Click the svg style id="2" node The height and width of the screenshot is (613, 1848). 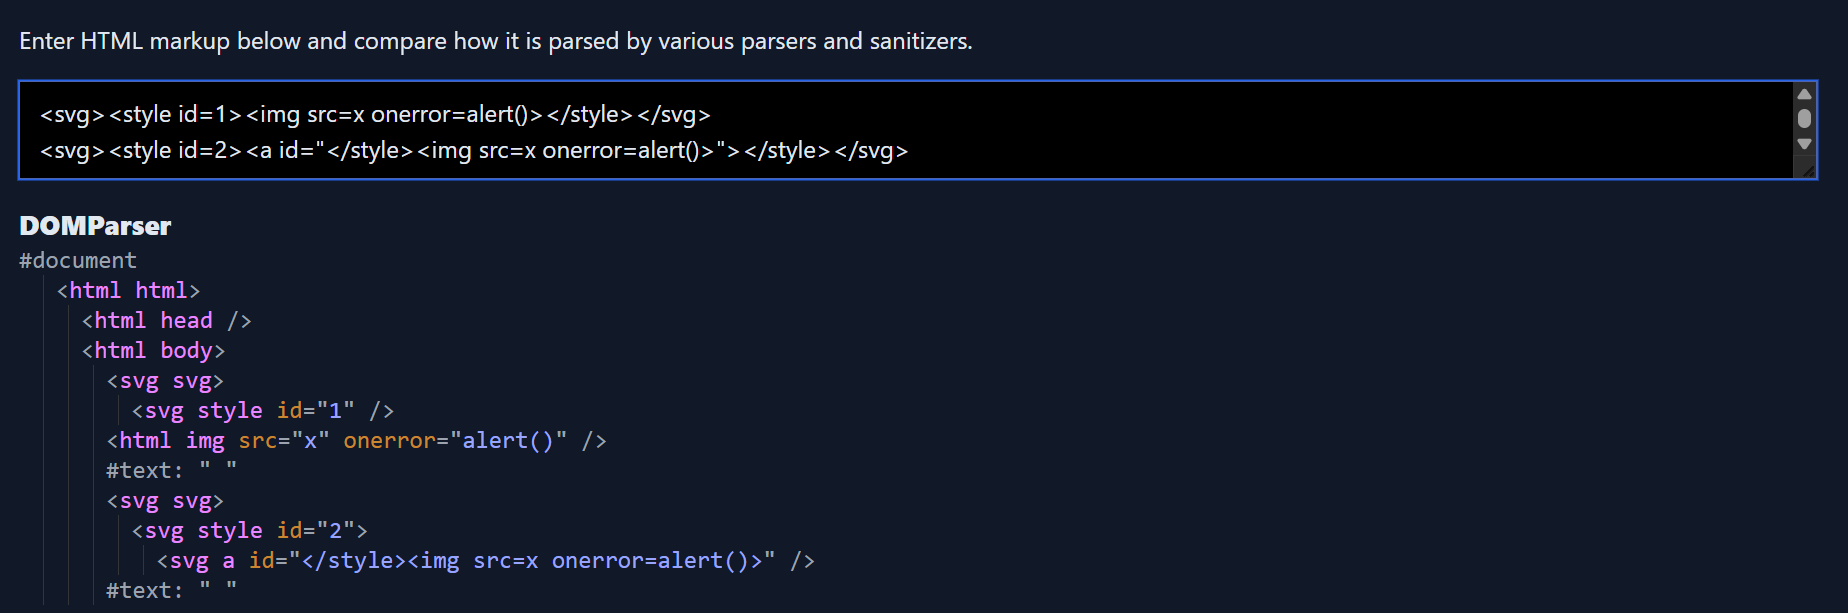pyautogui.click(x=249, y=531)
